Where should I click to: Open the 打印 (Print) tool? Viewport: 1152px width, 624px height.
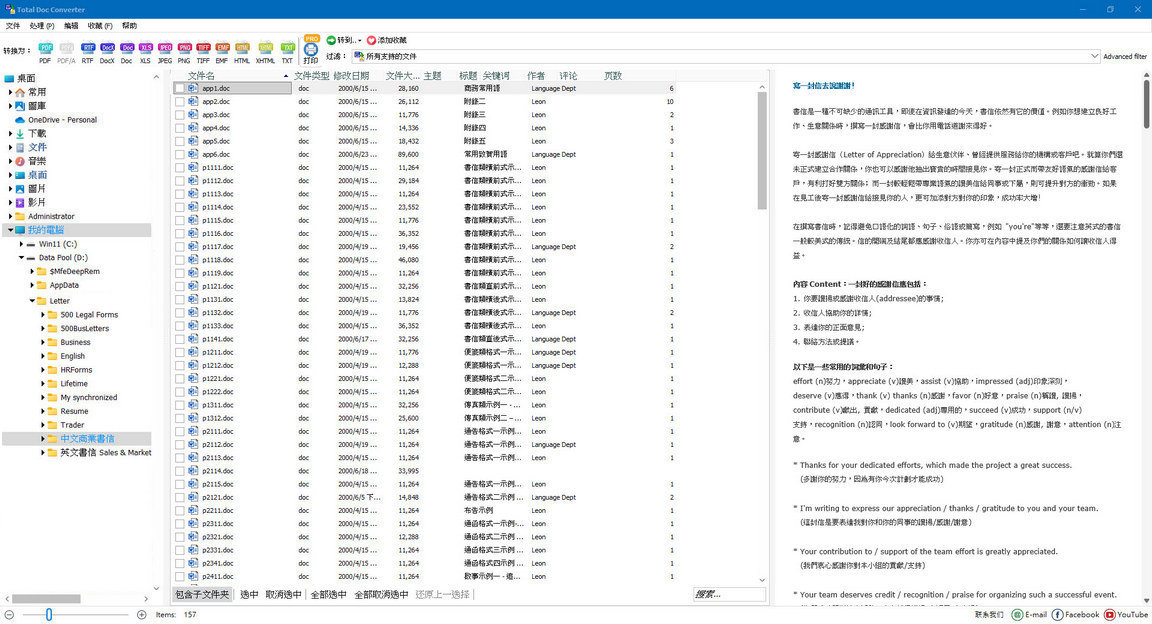(310, 49)
